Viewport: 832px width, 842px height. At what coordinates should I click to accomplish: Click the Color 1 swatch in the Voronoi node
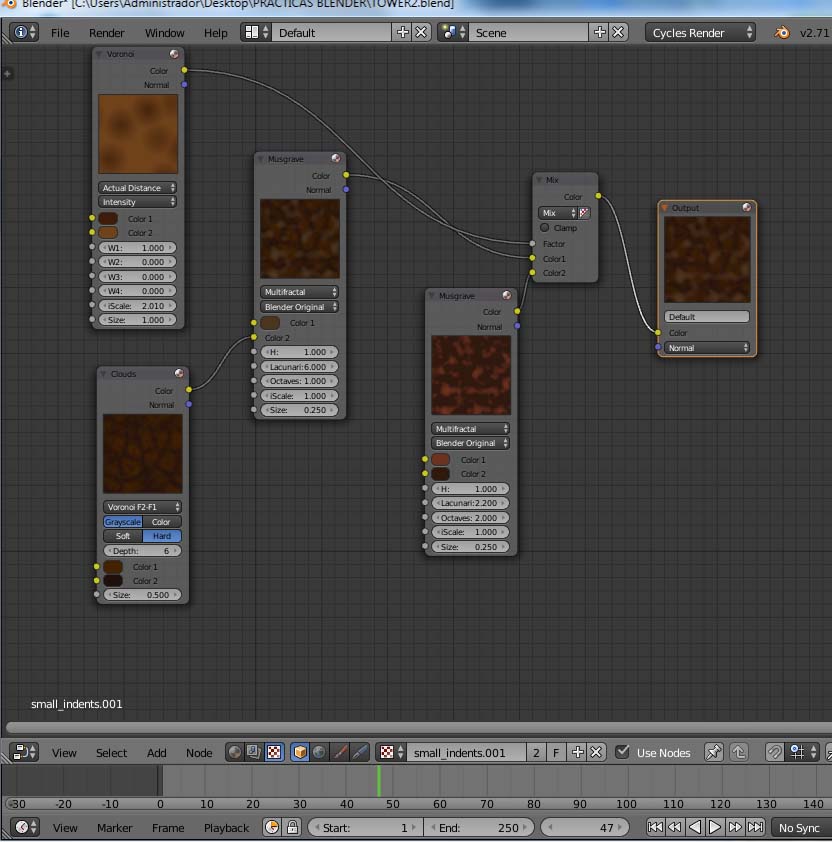click(108, 218)
